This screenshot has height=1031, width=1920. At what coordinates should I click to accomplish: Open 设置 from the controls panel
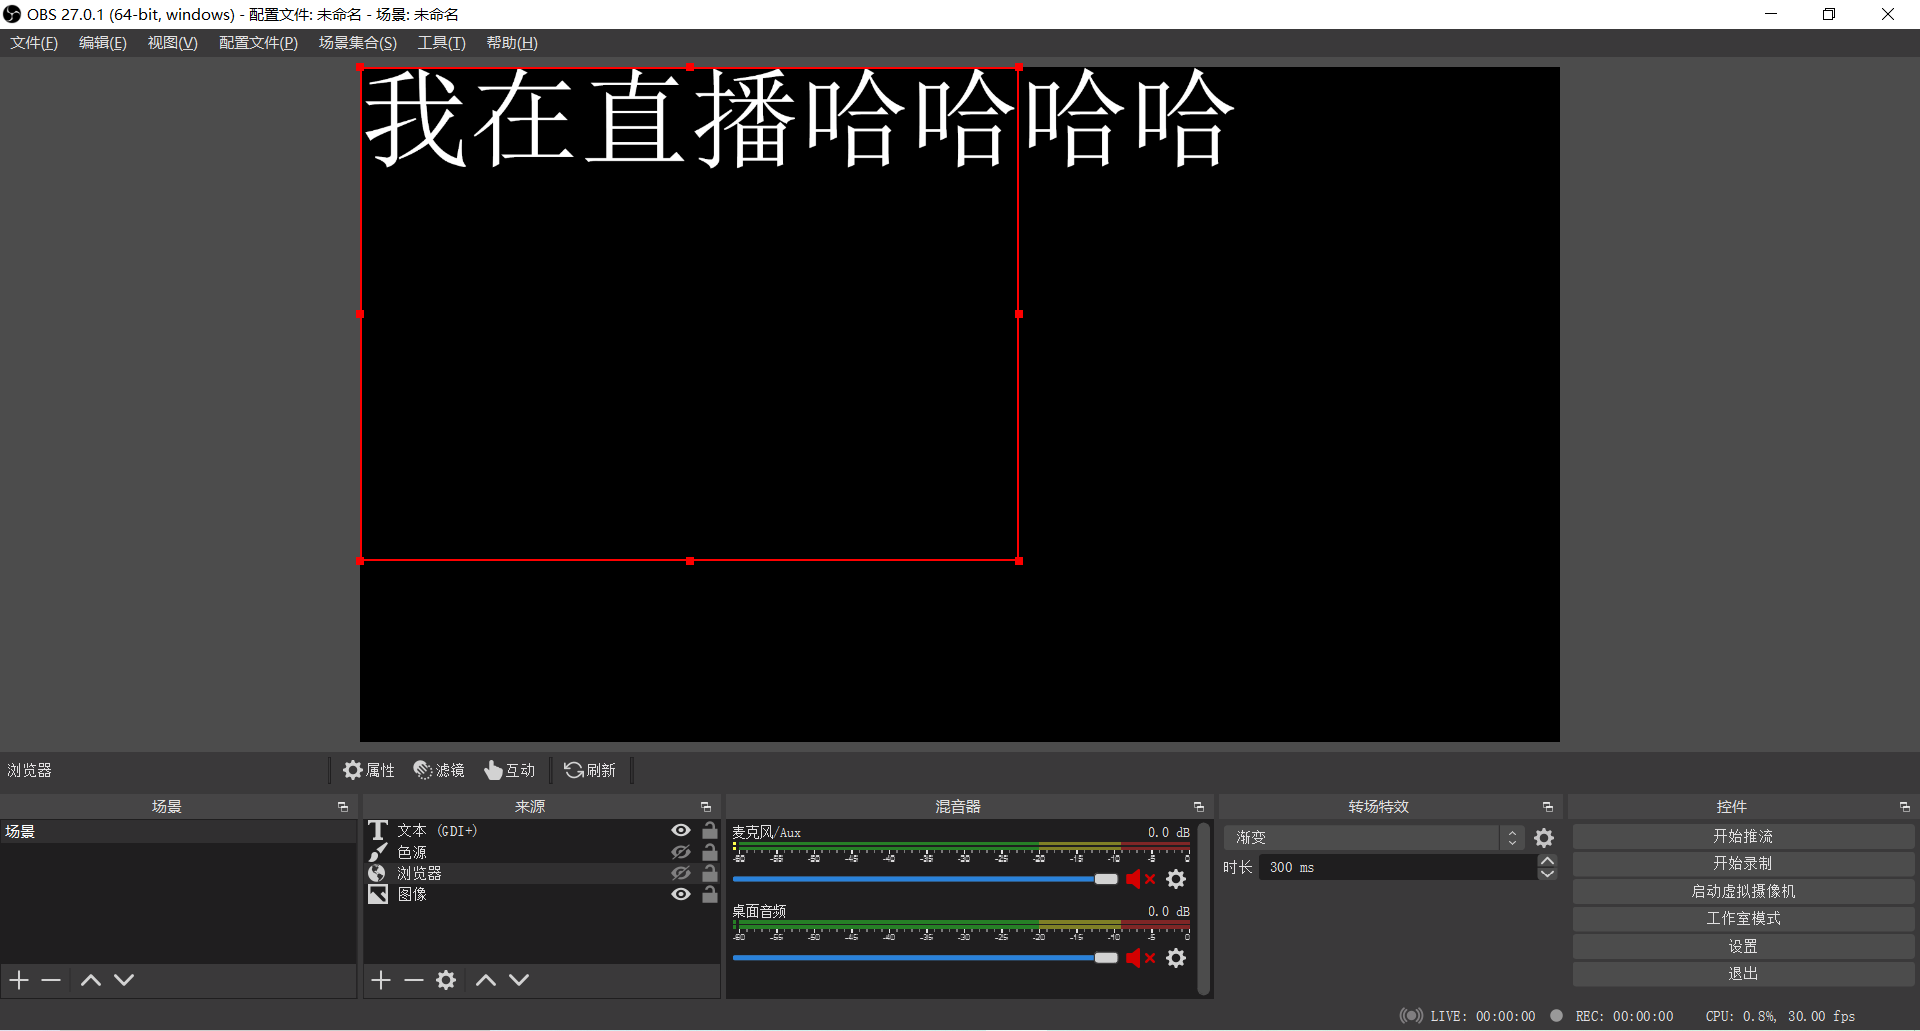1742,945
